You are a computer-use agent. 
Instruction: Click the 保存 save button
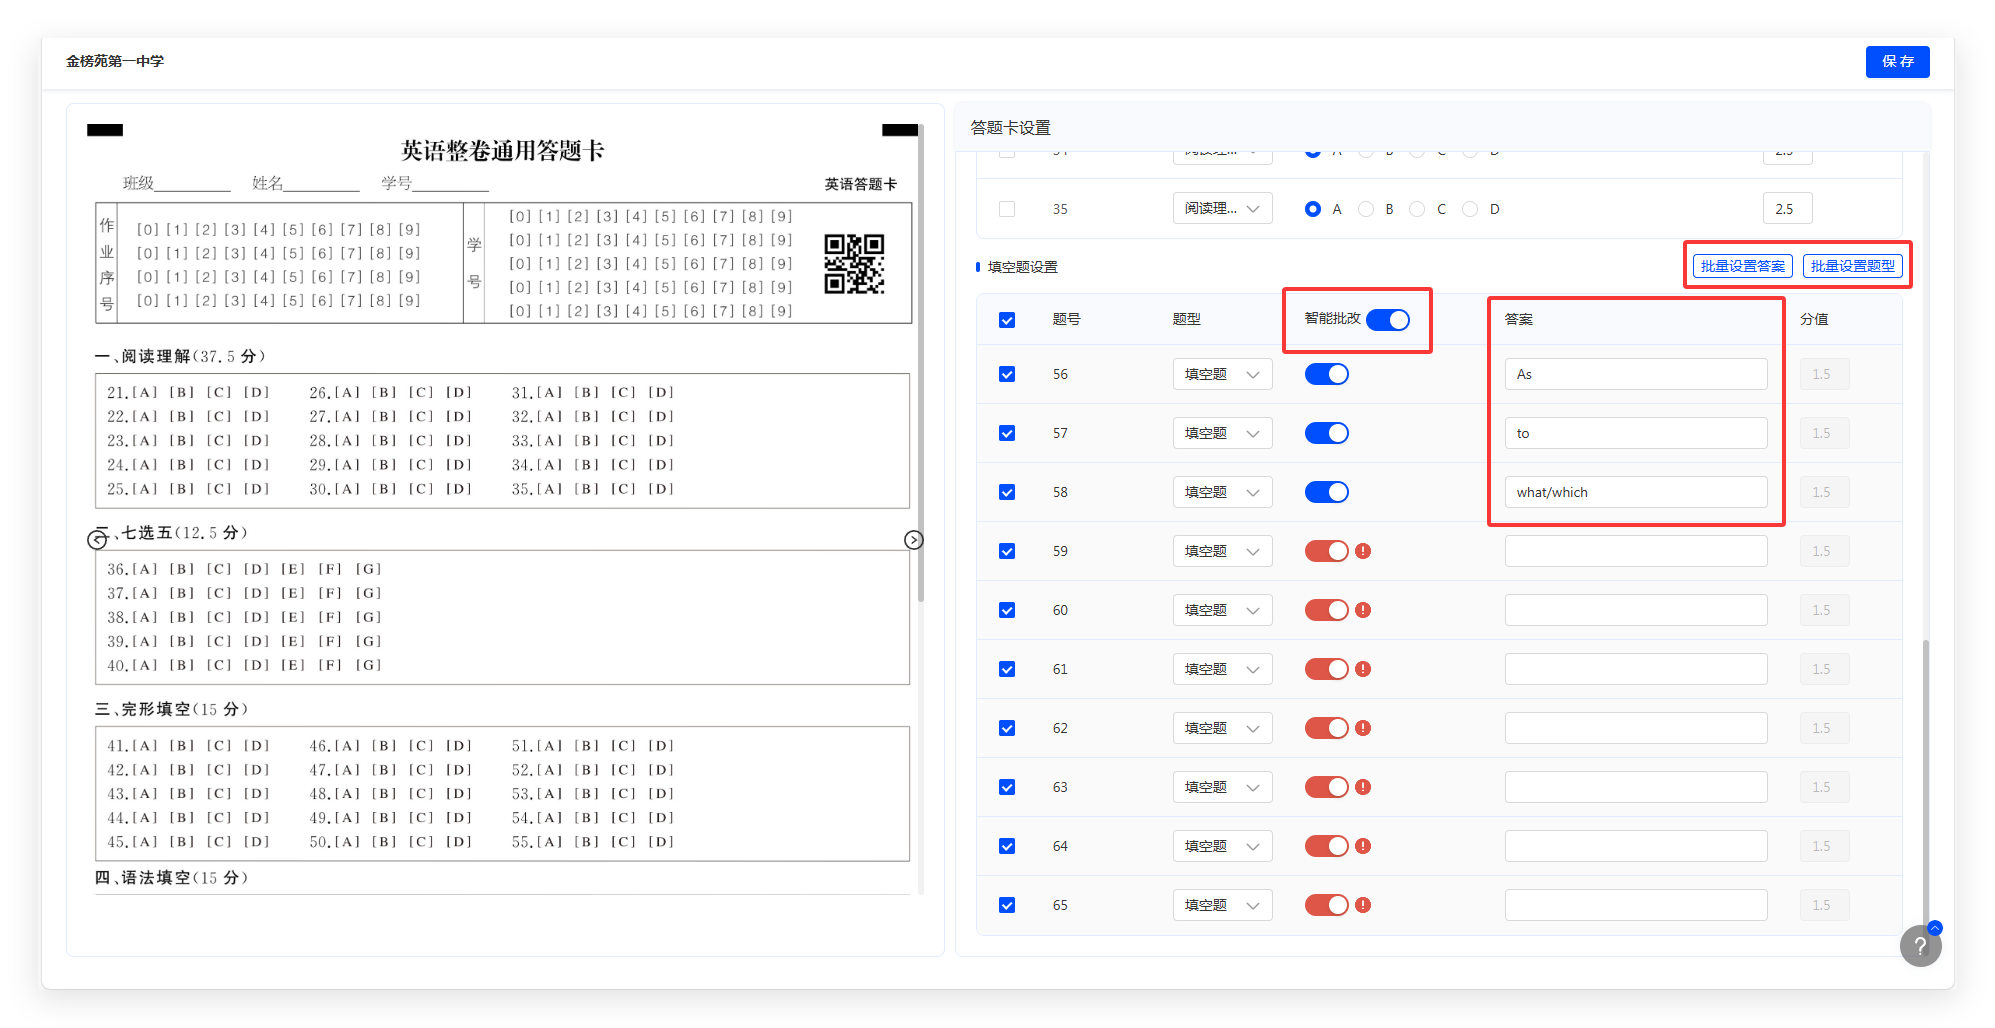(x=1897, y=61)
